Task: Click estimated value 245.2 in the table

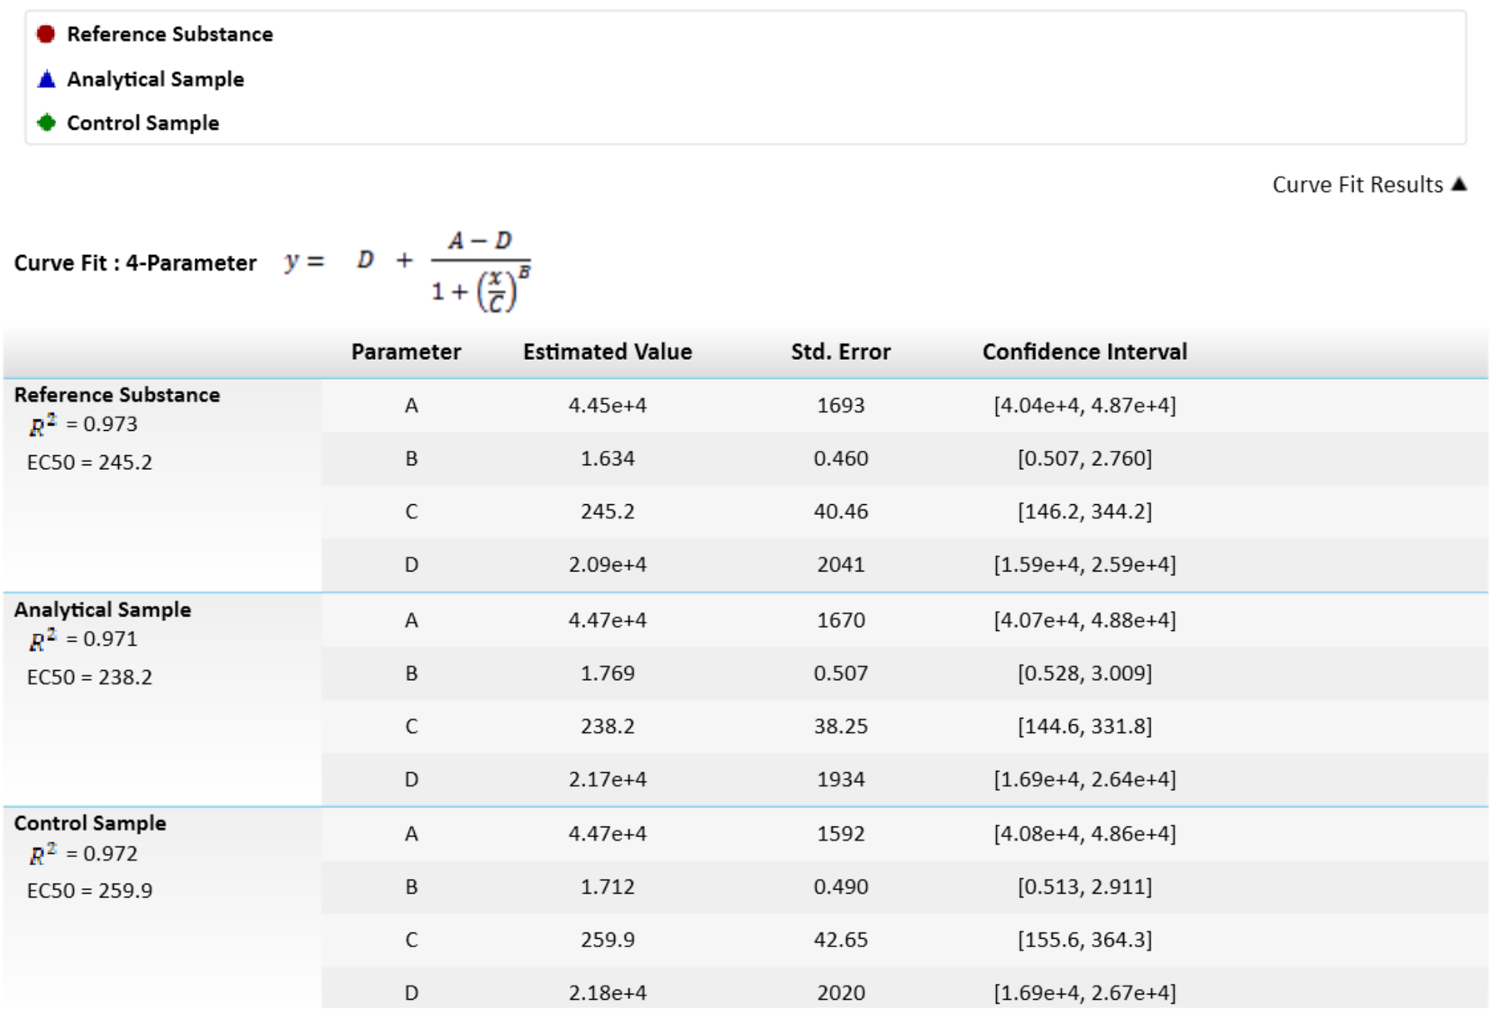Action: pos(607,512)
